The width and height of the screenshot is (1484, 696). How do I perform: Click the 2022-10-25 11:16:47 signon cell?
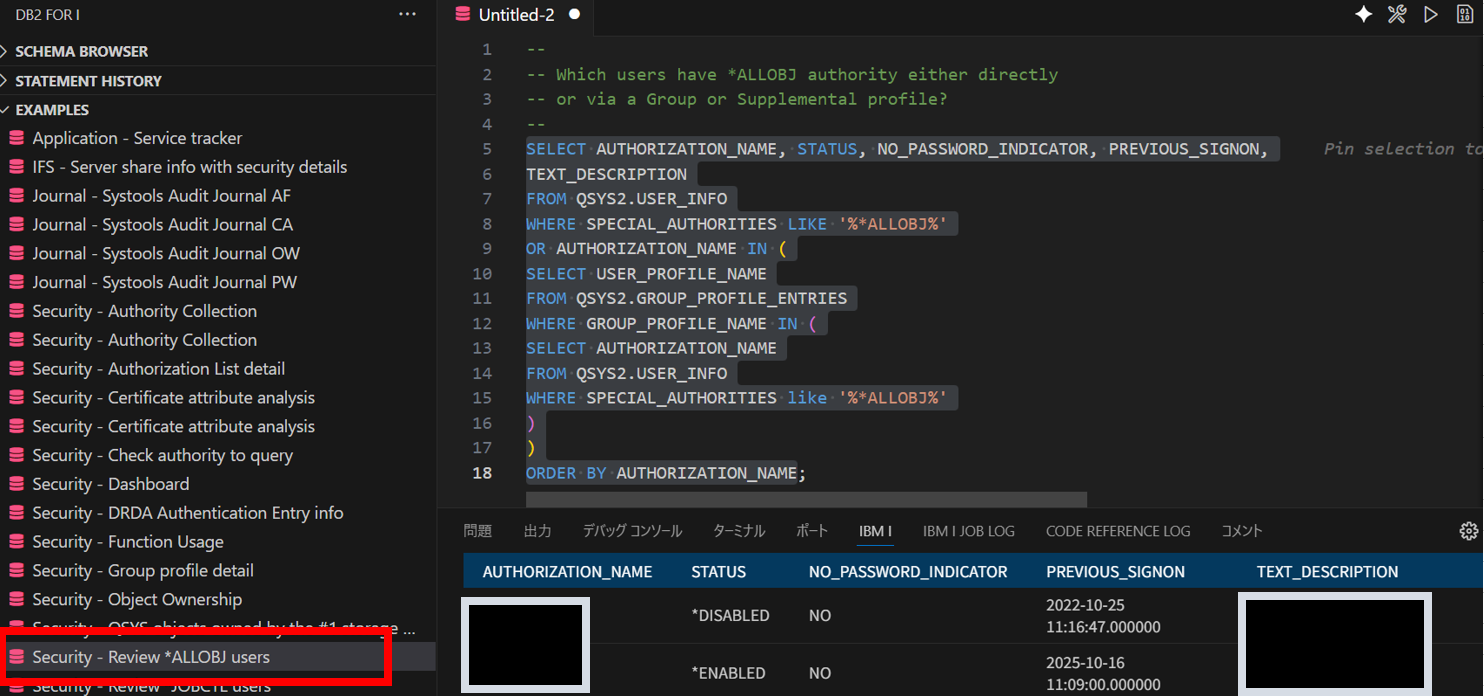(x=1103, y=616)
